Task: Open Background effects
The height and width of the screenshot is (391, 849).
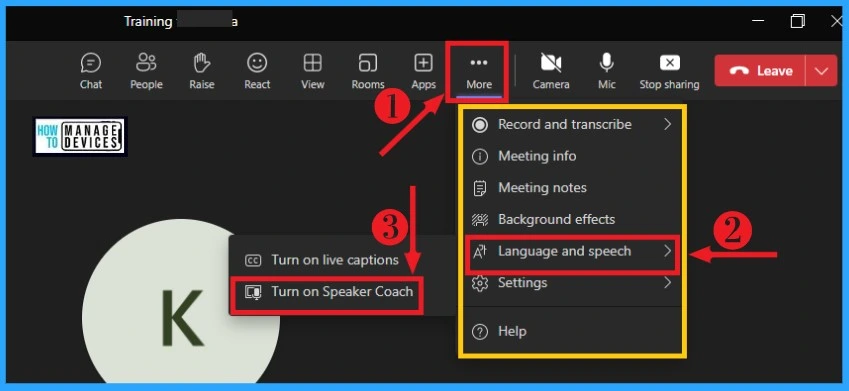Action: [573, 219]
